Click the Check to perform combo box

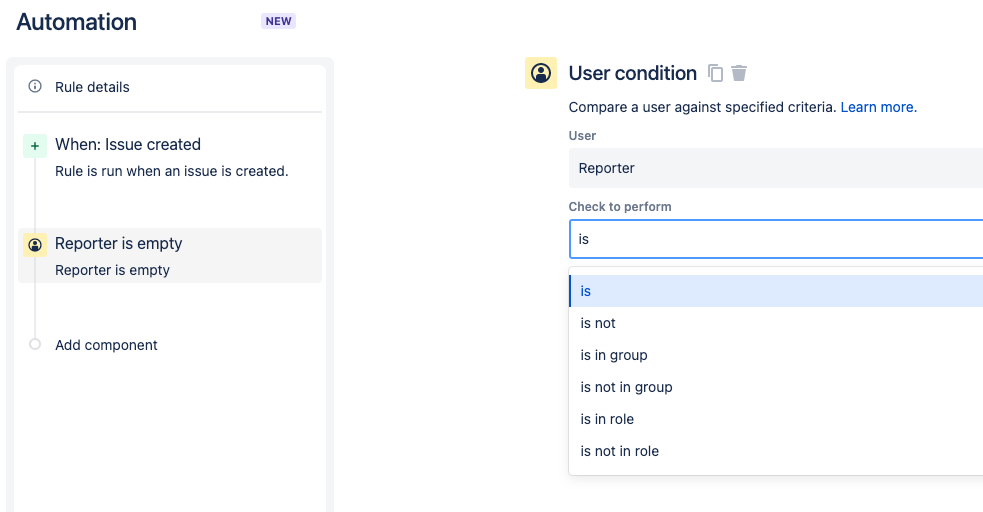coord(775,239)
